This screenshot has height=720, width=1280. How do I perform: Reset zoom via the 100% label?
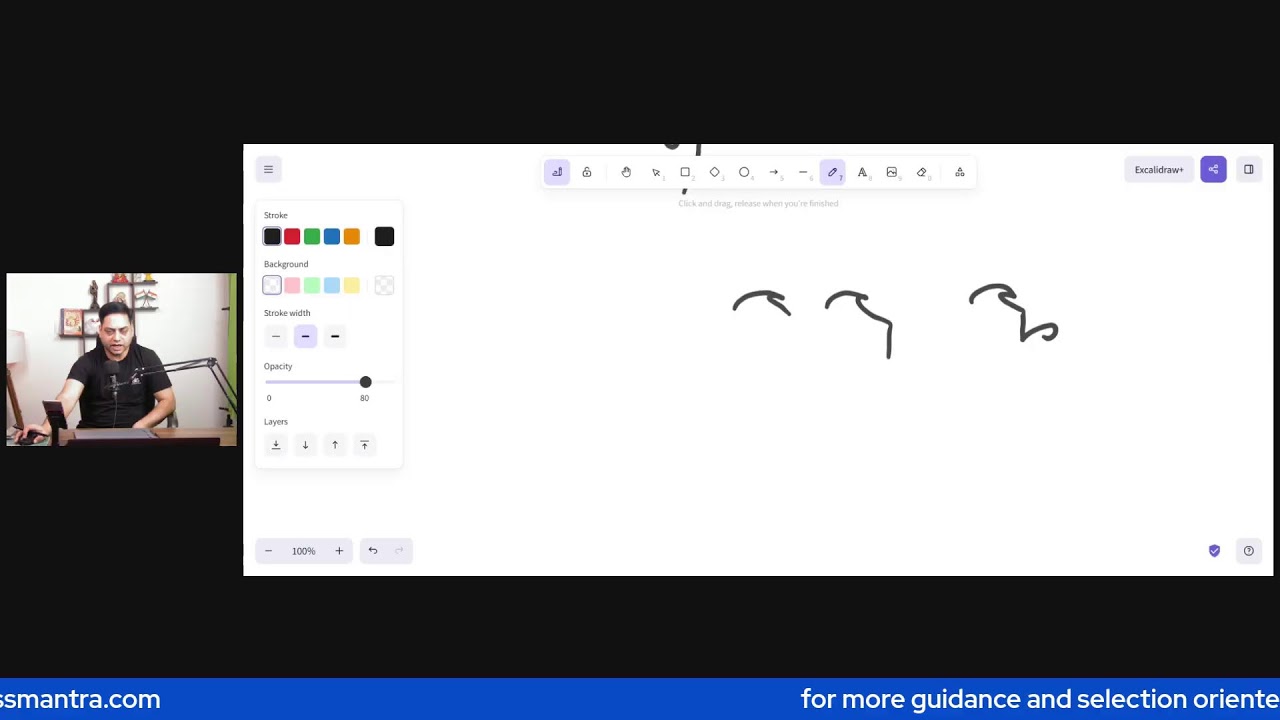click(304, 551)
